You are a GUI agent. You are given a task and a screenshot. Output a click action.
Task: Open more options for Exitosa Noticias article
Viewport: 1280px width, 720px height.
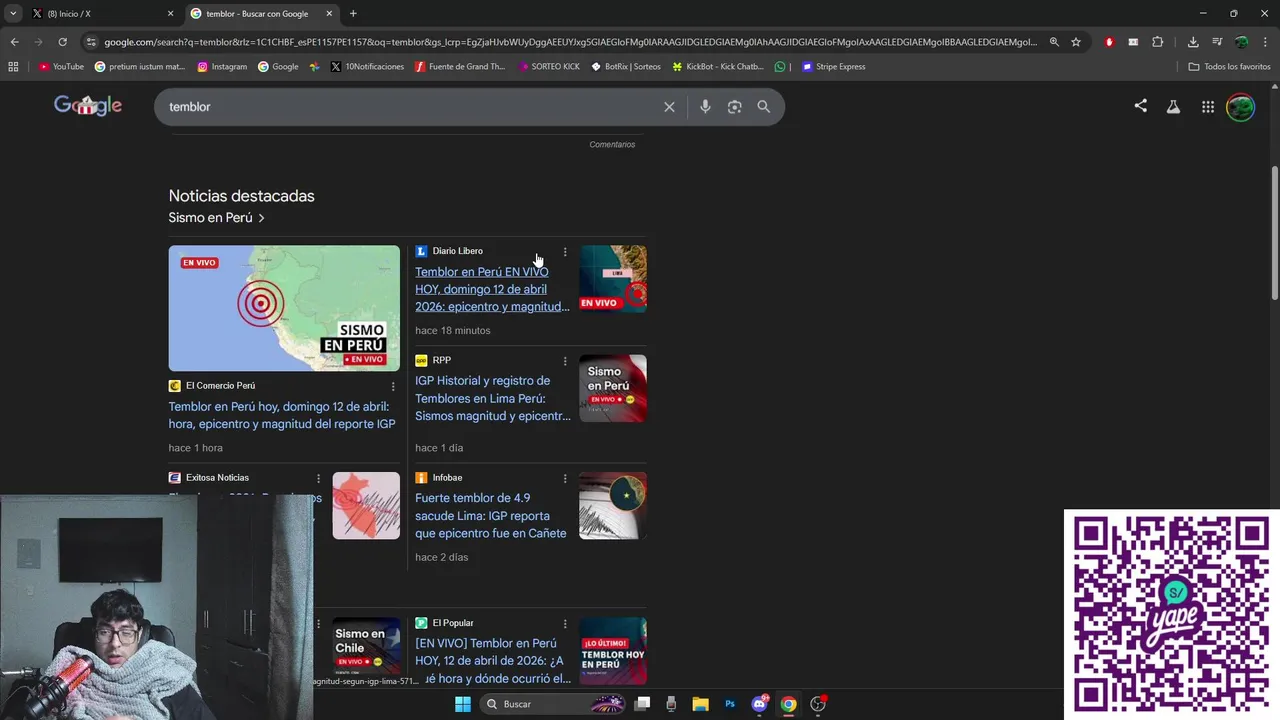[x=319, y=479]
